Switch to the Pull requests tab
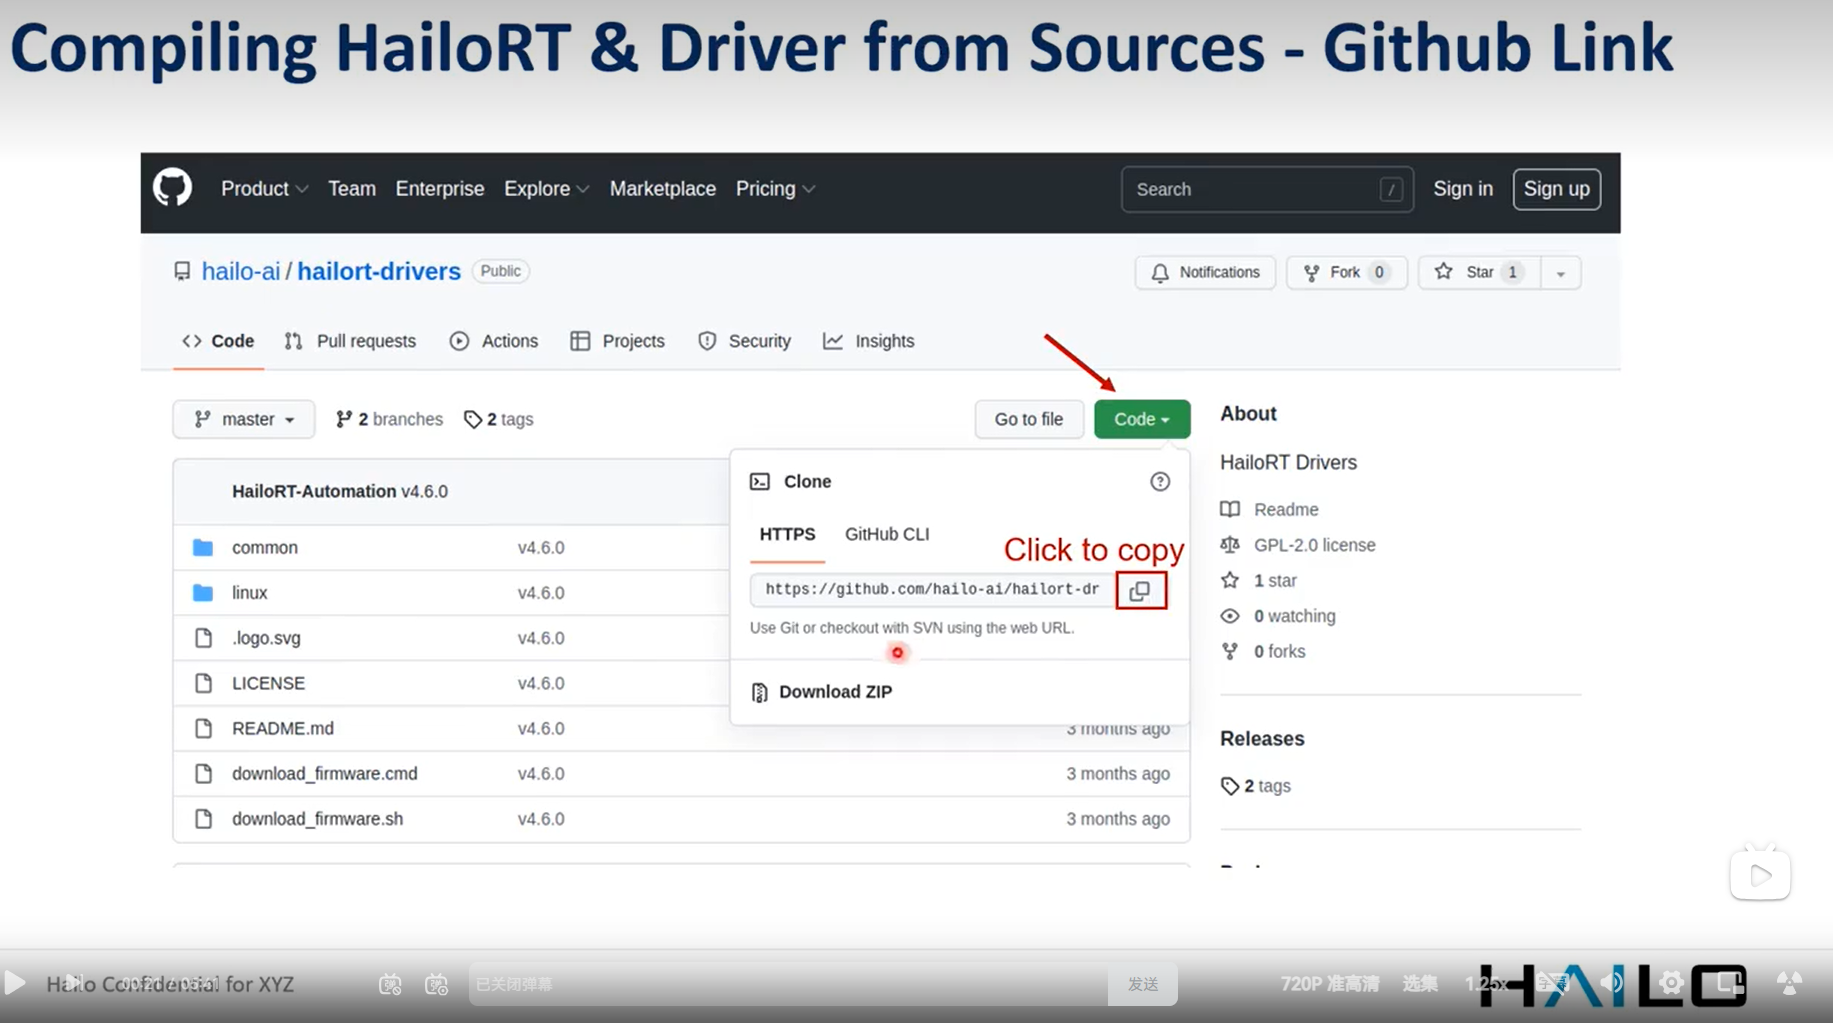The image size is (1834, 1023). click(x=350, y=341)
